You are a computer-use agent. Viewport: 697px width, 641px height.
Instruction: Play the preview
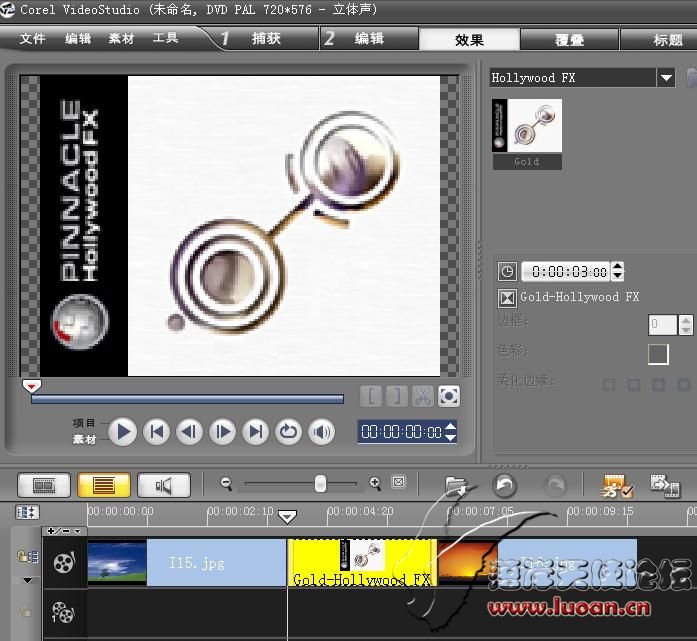122,432
